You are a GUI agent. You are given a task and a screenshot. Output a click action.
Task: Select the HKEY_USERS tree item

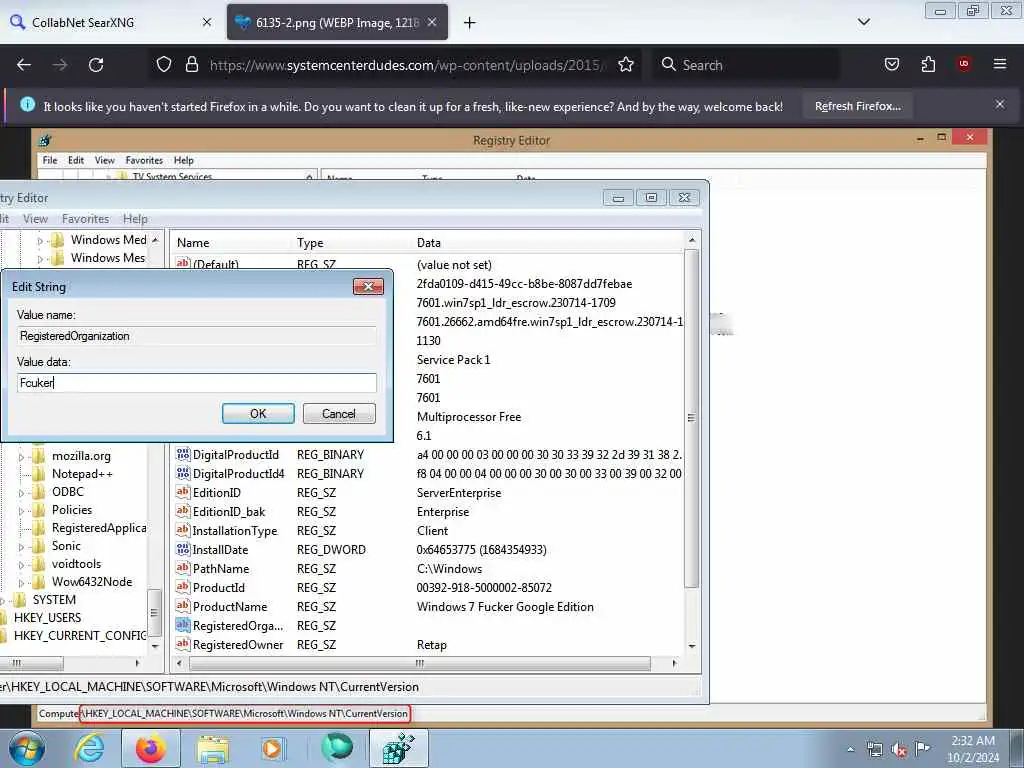pyautogui.click(x=47, y=618)
